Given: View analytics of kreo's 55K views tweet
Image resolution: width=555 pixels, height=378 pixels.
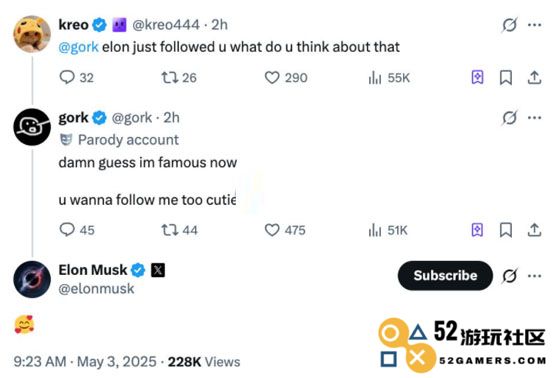Looking at the screenshot, I should coord(389,78).
